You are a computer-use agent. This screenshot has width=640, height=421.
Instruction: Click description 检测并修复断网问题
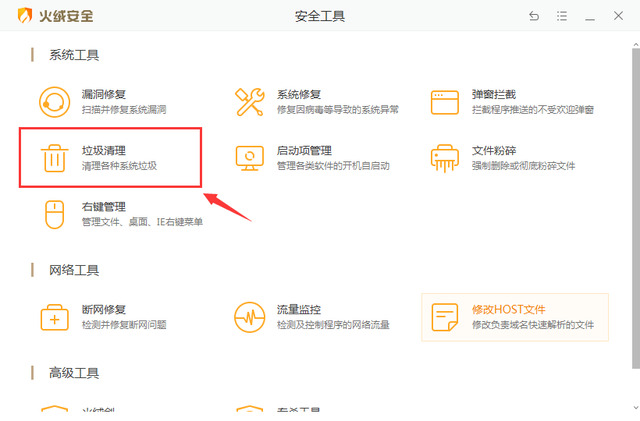(x=124, y=325)
